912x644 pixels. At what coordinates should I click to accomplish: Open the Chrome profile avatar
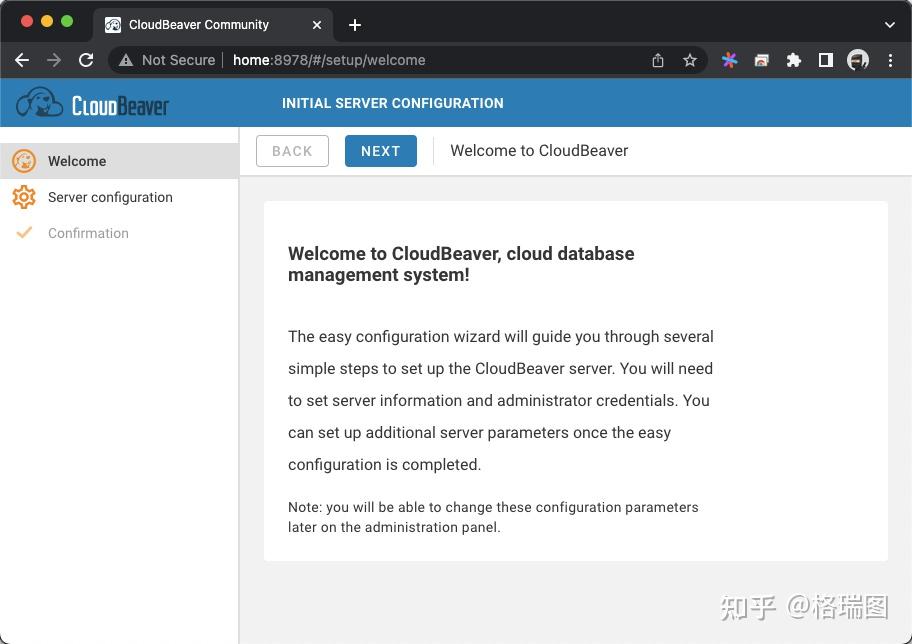pos(858,60)
